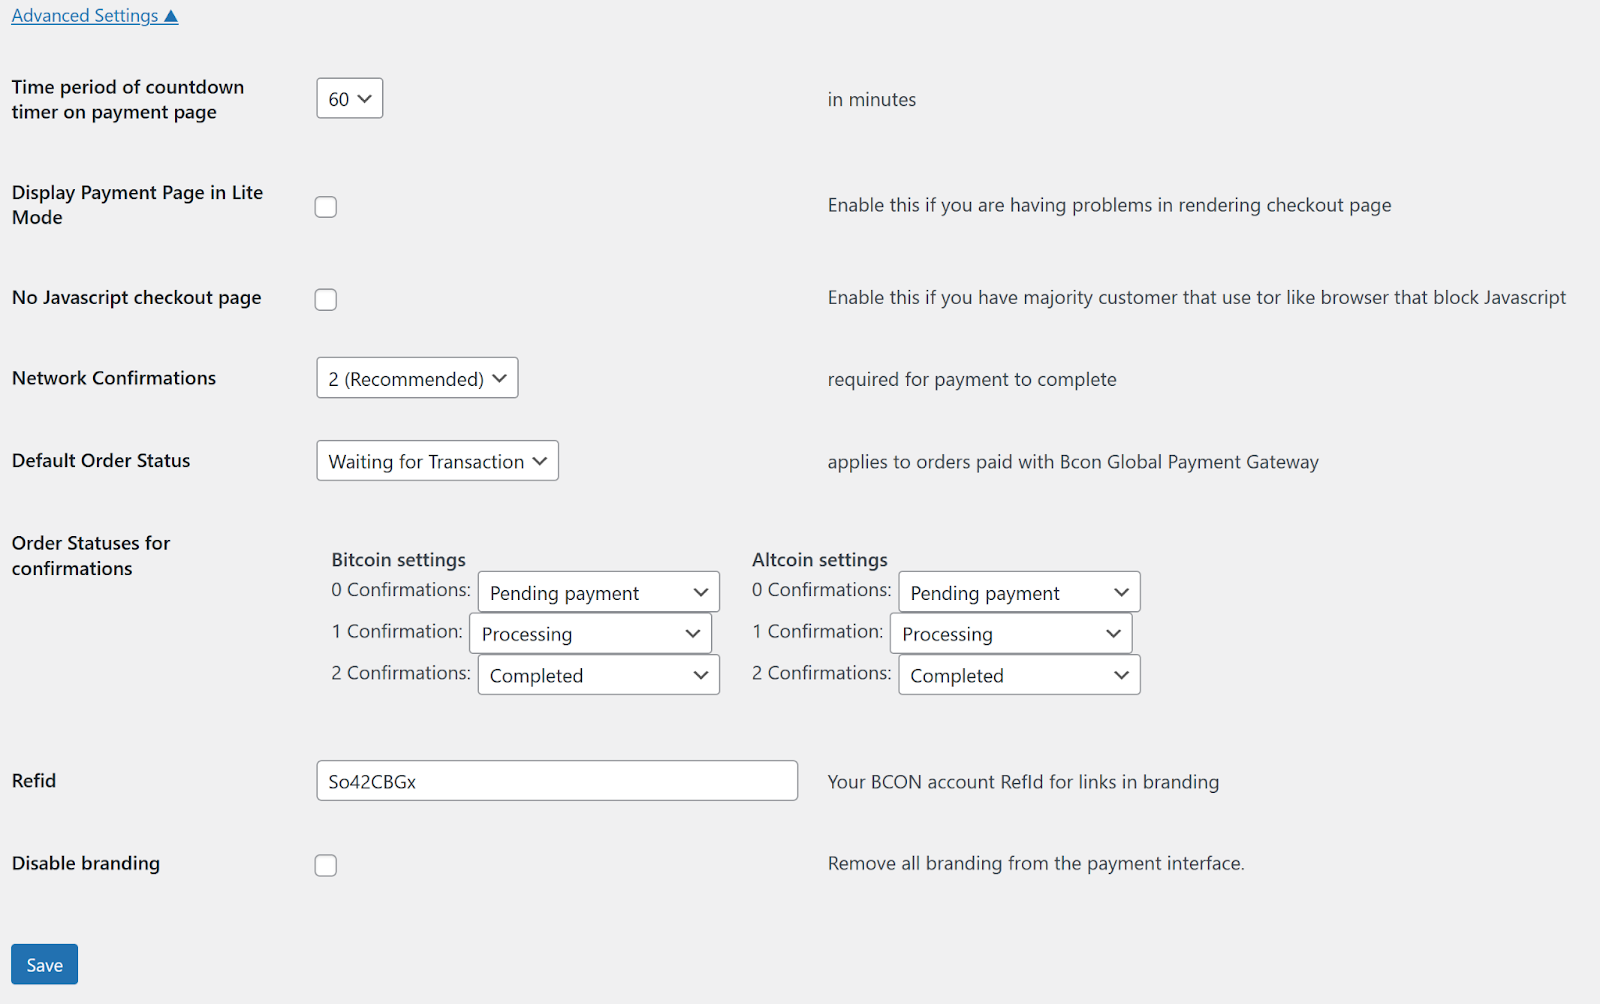Open Altcoin 2 Confirmations status dropdown

[1019, 676]
